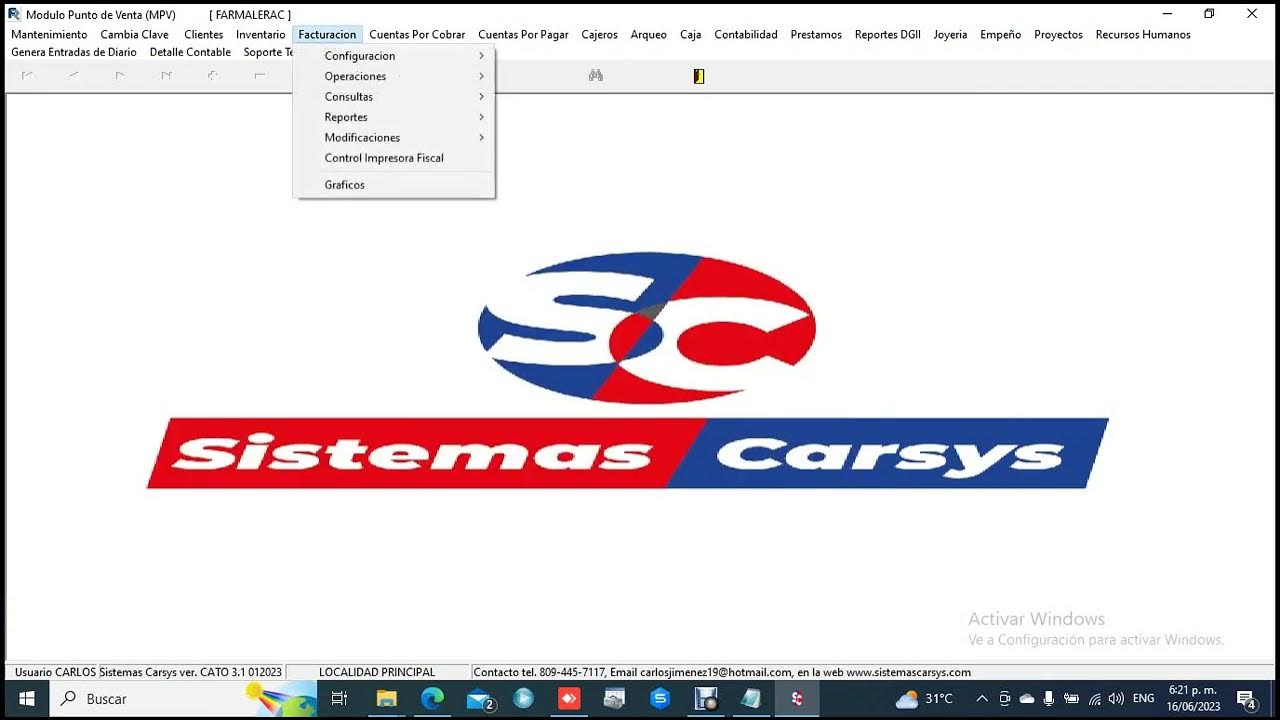This screenshot has width=1280, height=720.
Task: Open the Mail app in taskbar
Action: coord(480,699)
